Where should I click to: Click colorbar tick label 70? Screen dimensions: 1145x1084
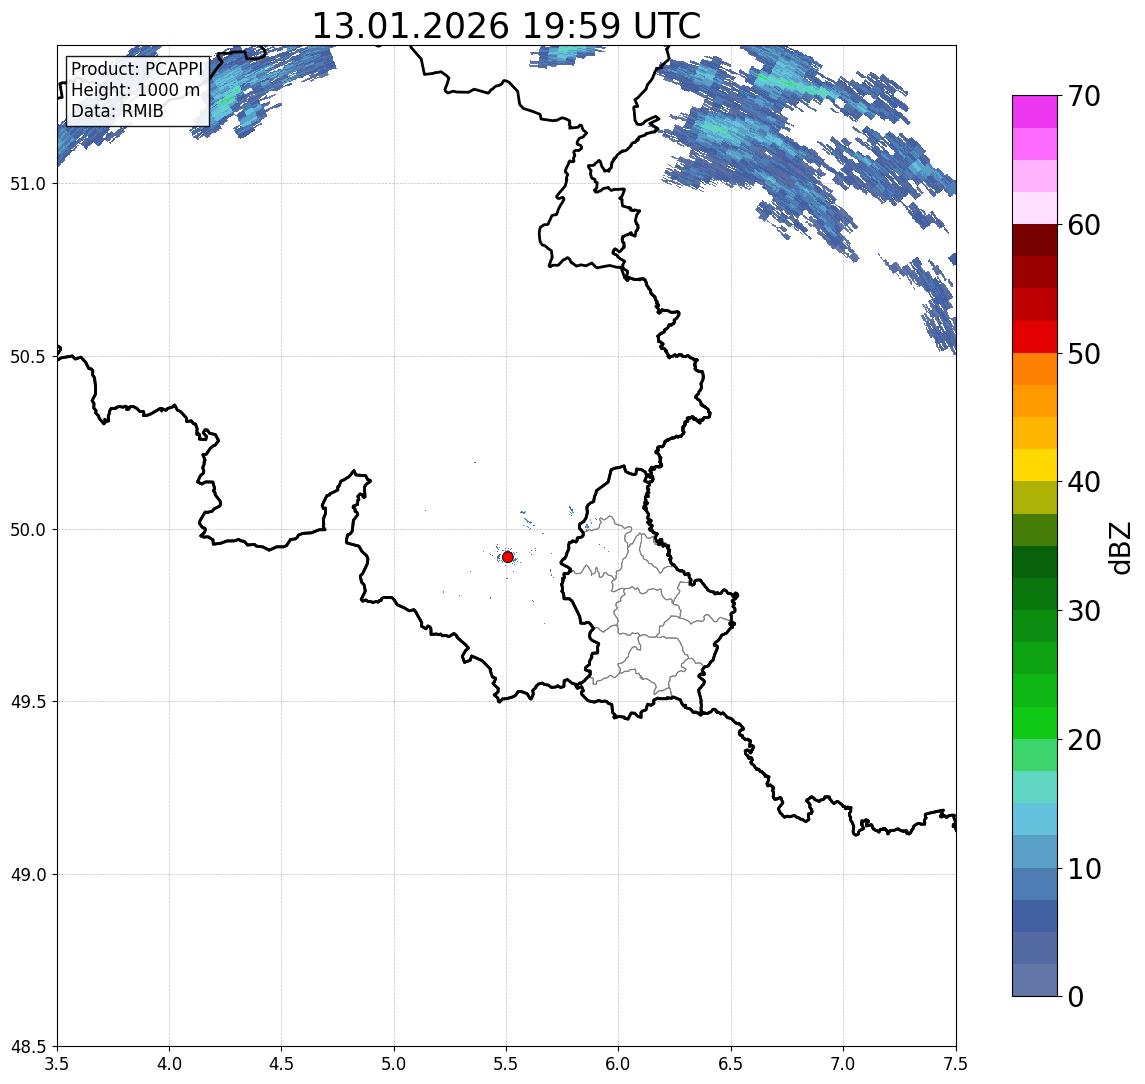click(1084, 96)
